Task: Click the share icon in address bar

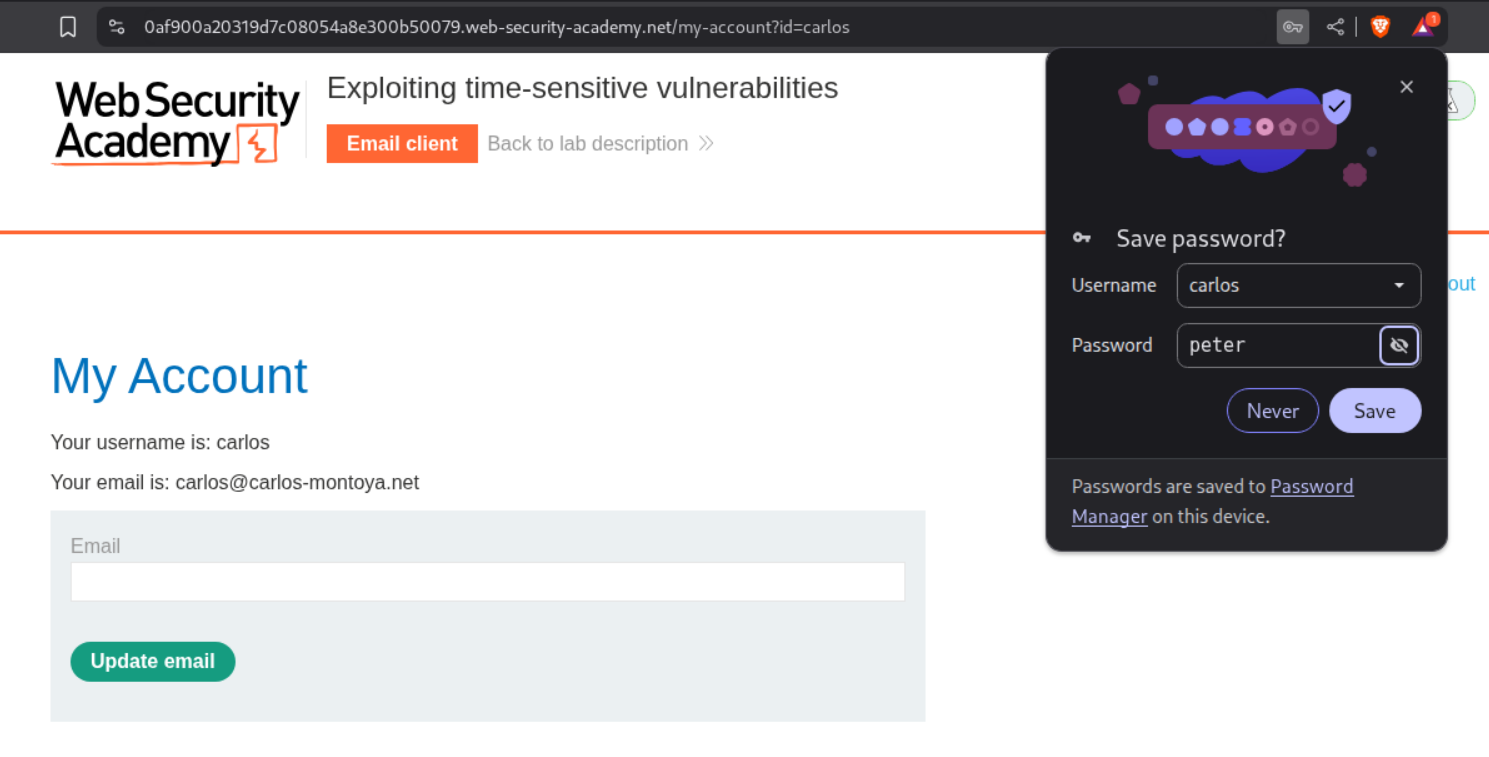Action: pyautogui.click(x=1335, y=27)
